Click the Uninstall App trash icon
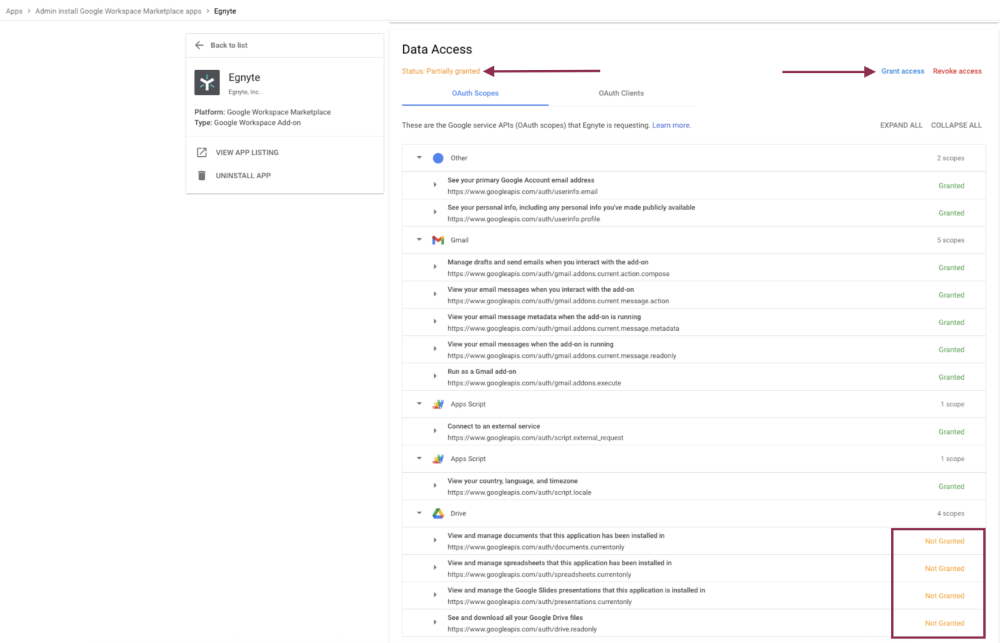The height and width of the screenshot is (643, 1000). coord(202,176)
